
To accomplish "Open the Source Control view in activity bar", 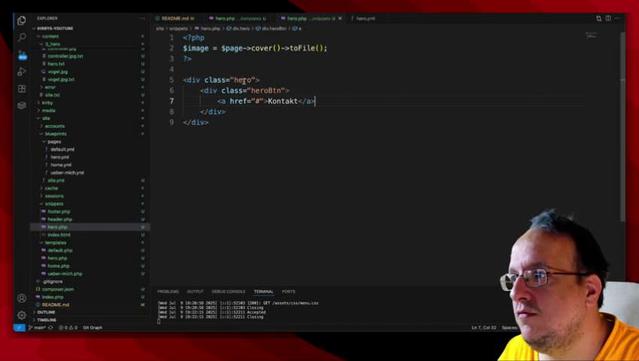I will (x=22, y=55).
